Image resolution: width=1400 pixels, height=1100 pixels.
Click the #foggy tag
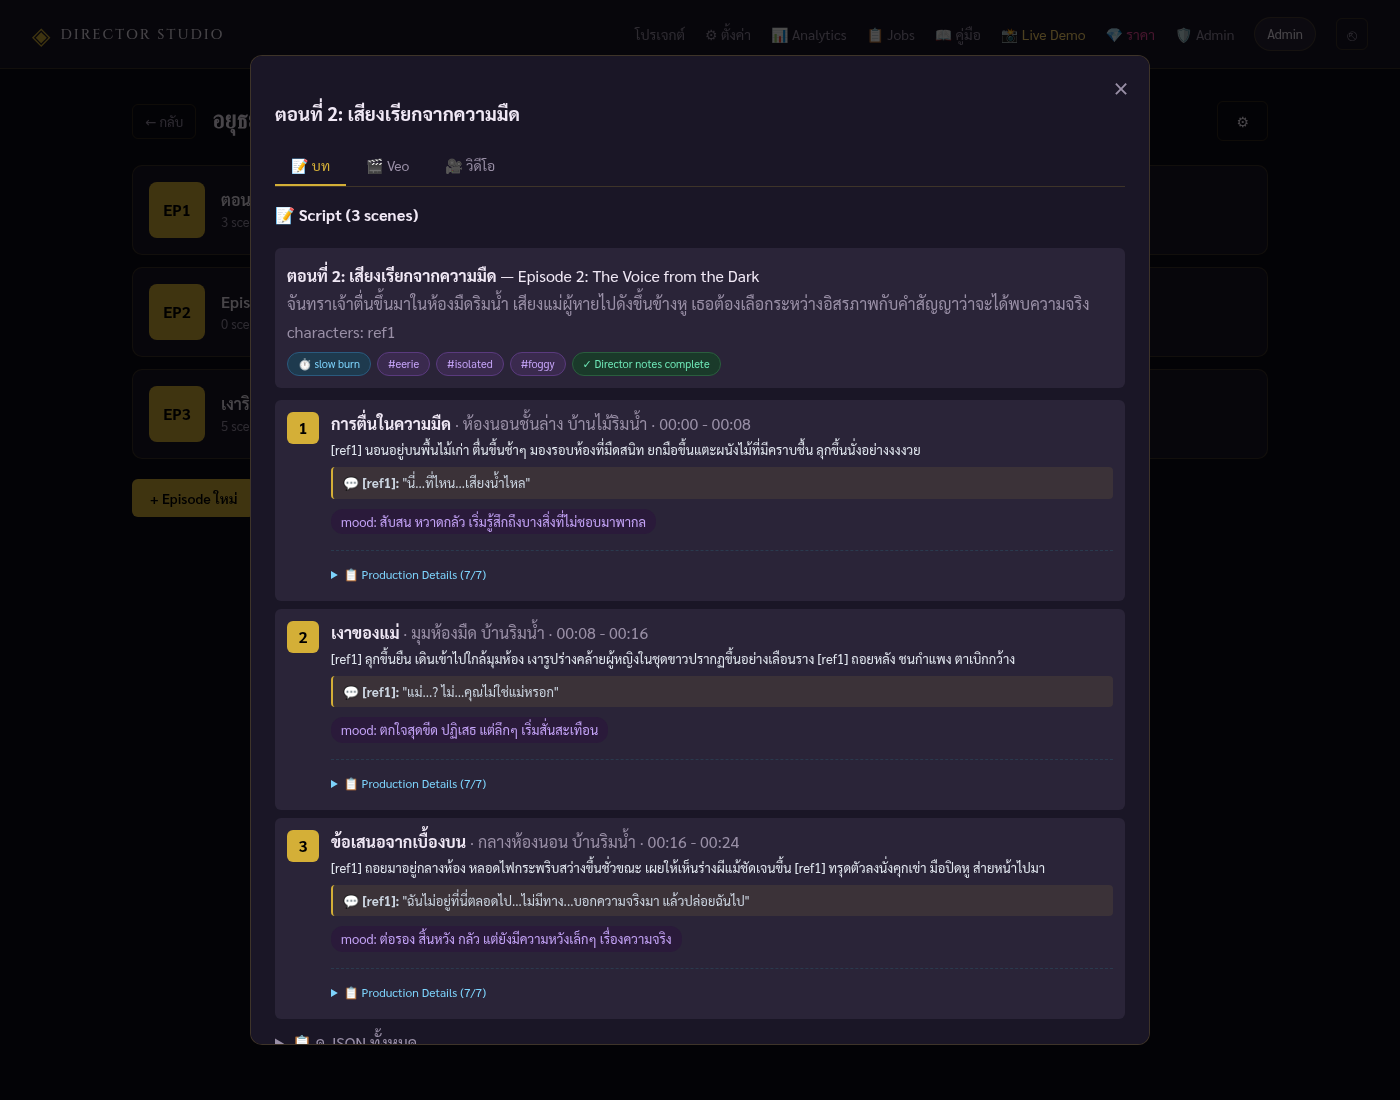[538, 364]
